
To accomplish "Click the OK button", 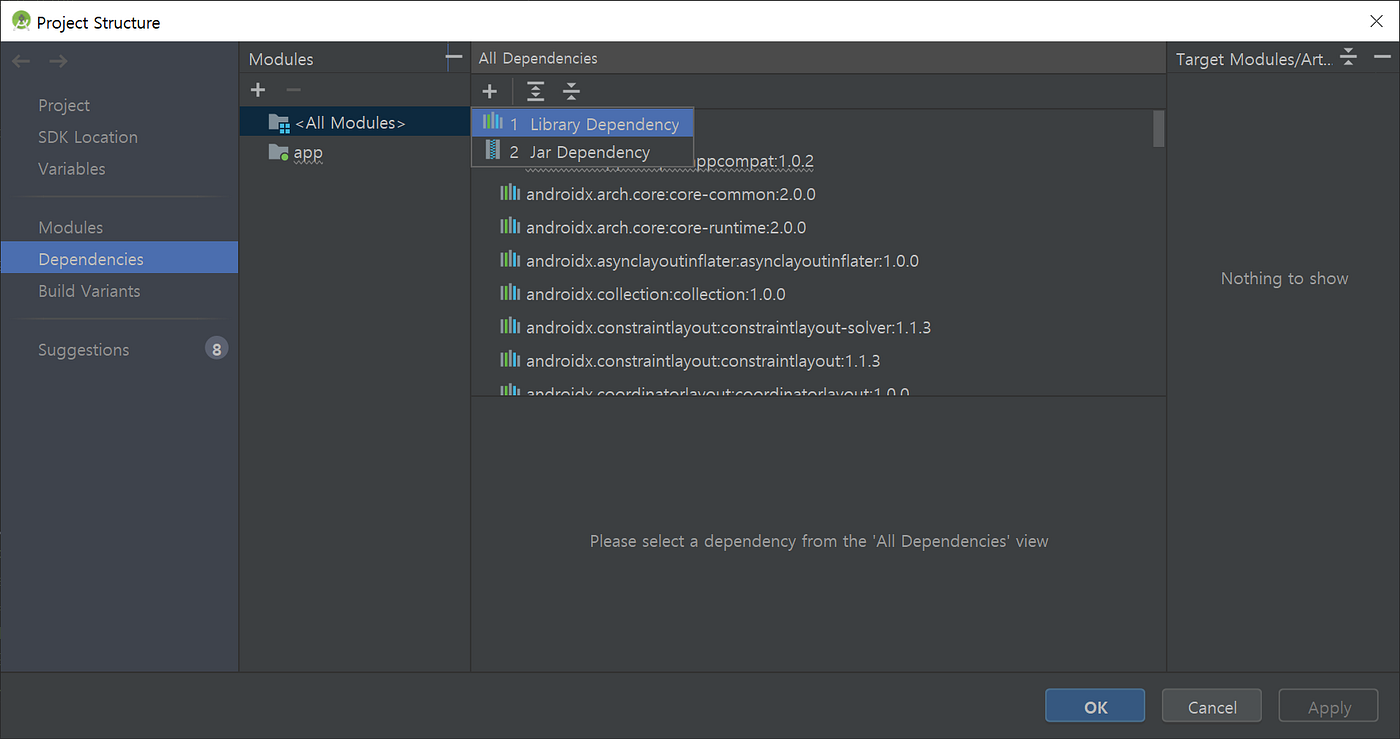I will pos(1094,705).
